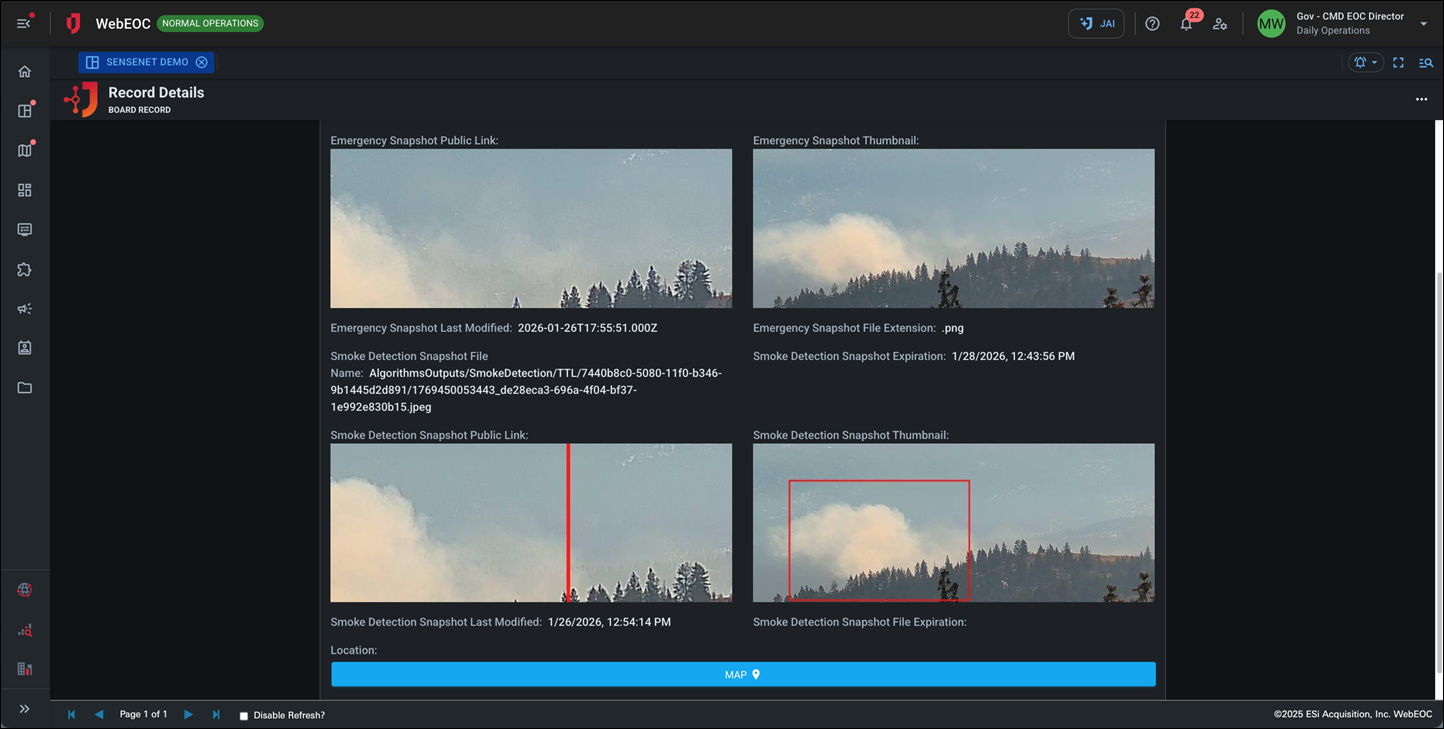Open the Contacts badge icon in sidebar
The width and height of the screenshot is (1444, 729).
(x=24, y=348)
